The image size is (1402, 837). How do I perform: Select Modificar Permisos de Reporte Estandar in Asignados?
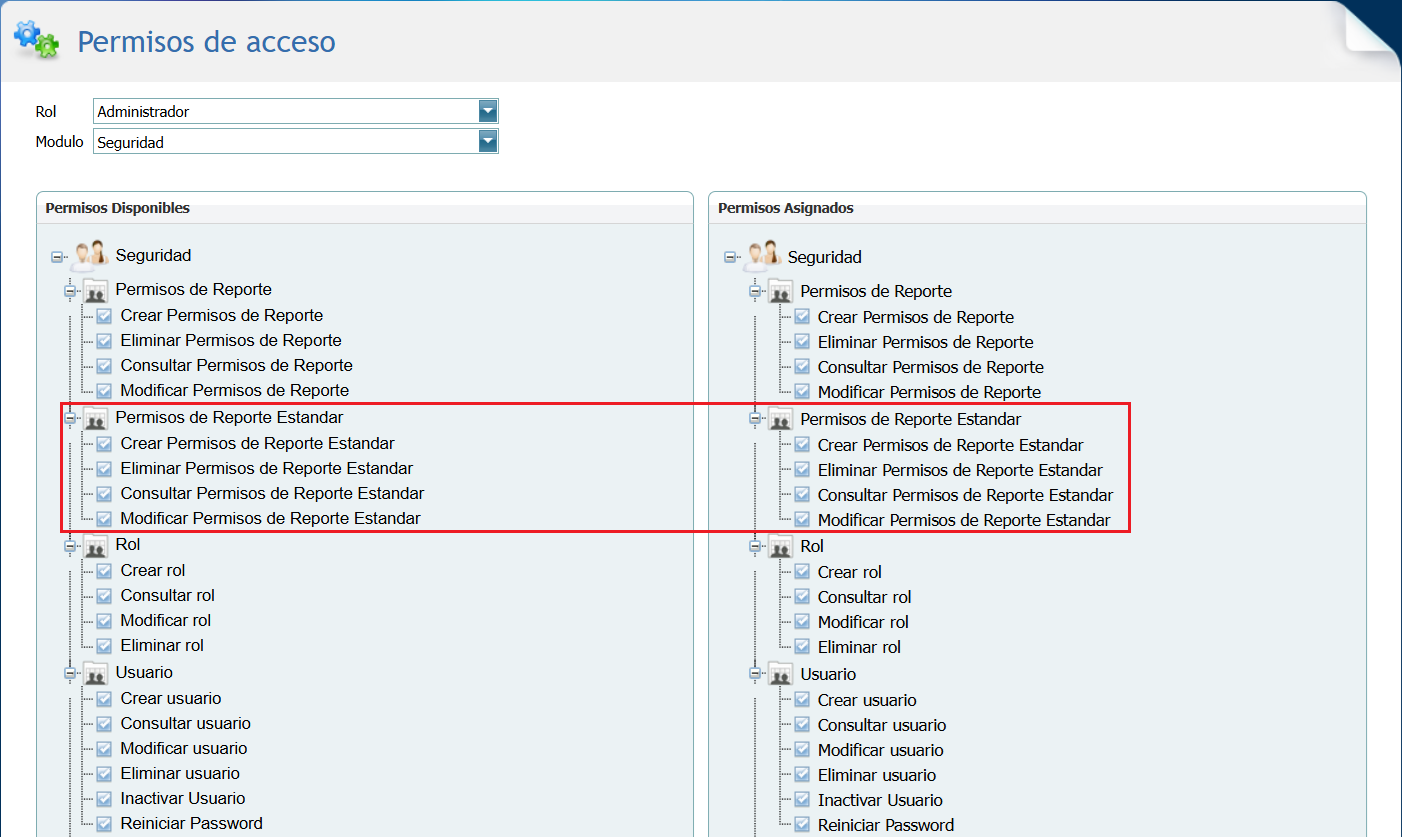tap(963, 520)
